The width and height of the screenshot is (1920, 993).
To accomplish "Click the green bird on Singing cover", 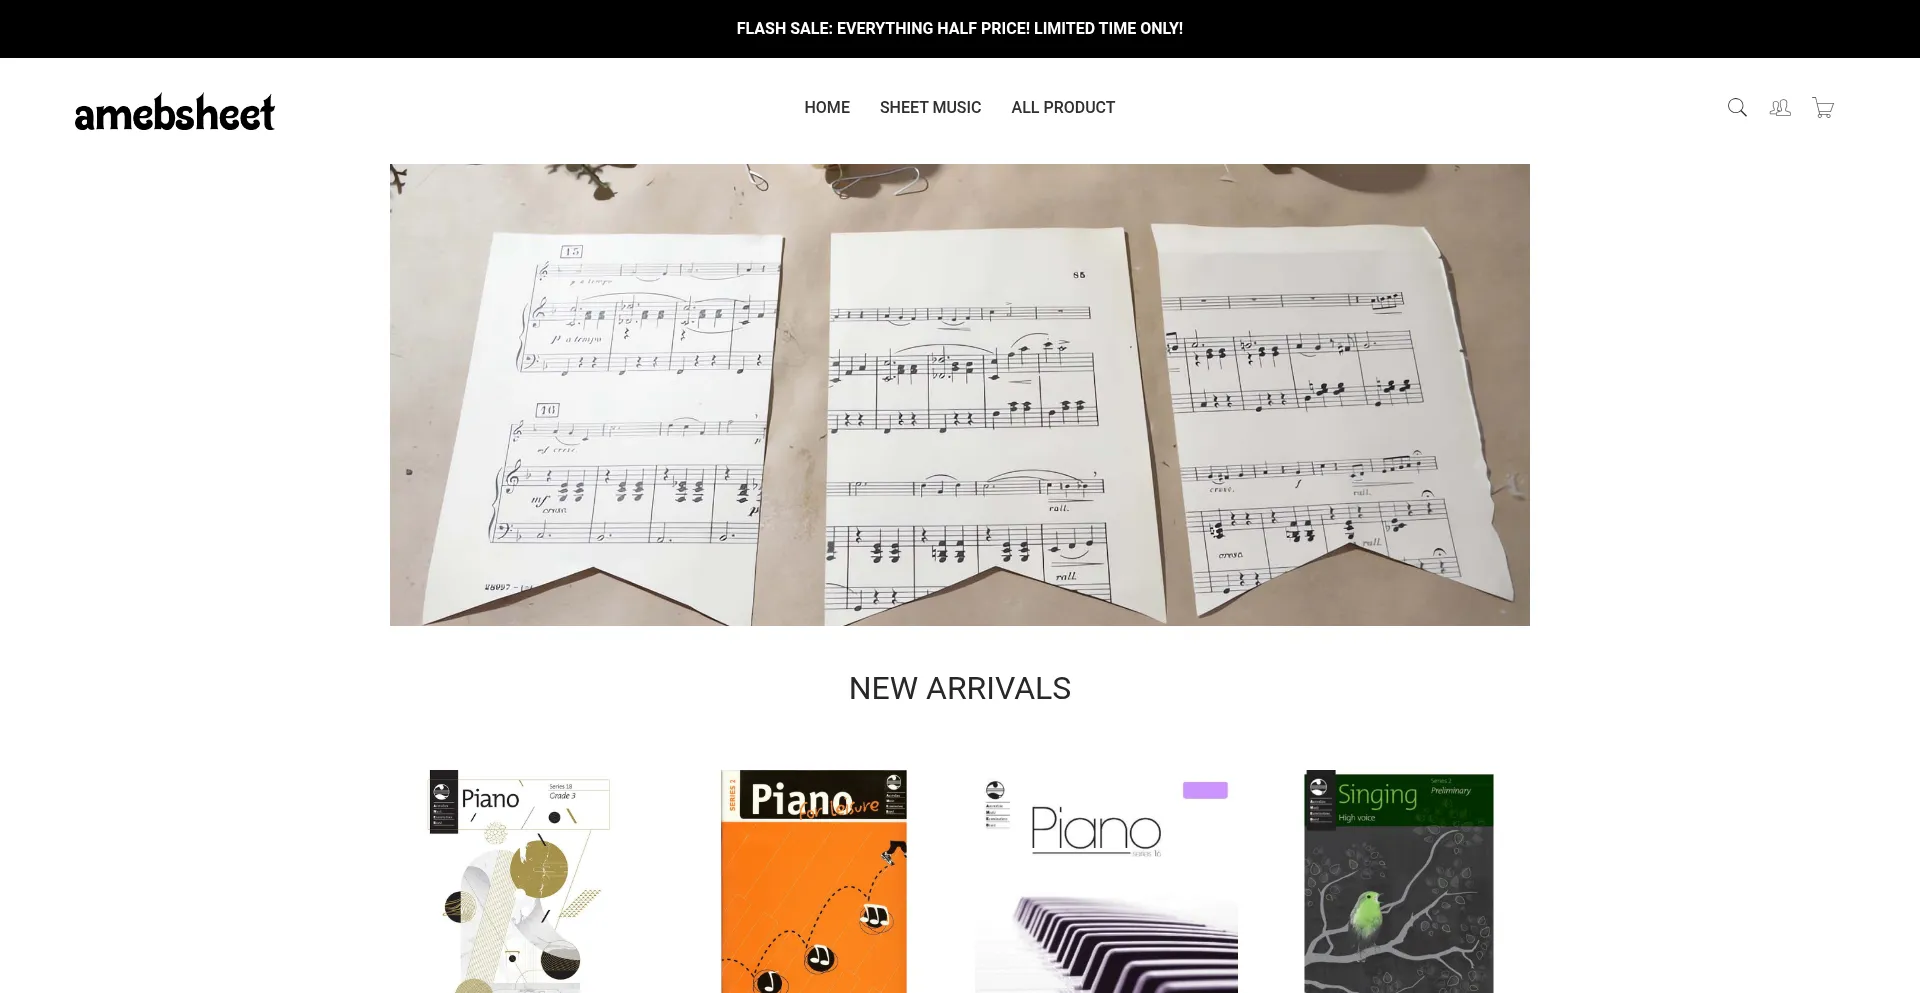I will 1365,914.
